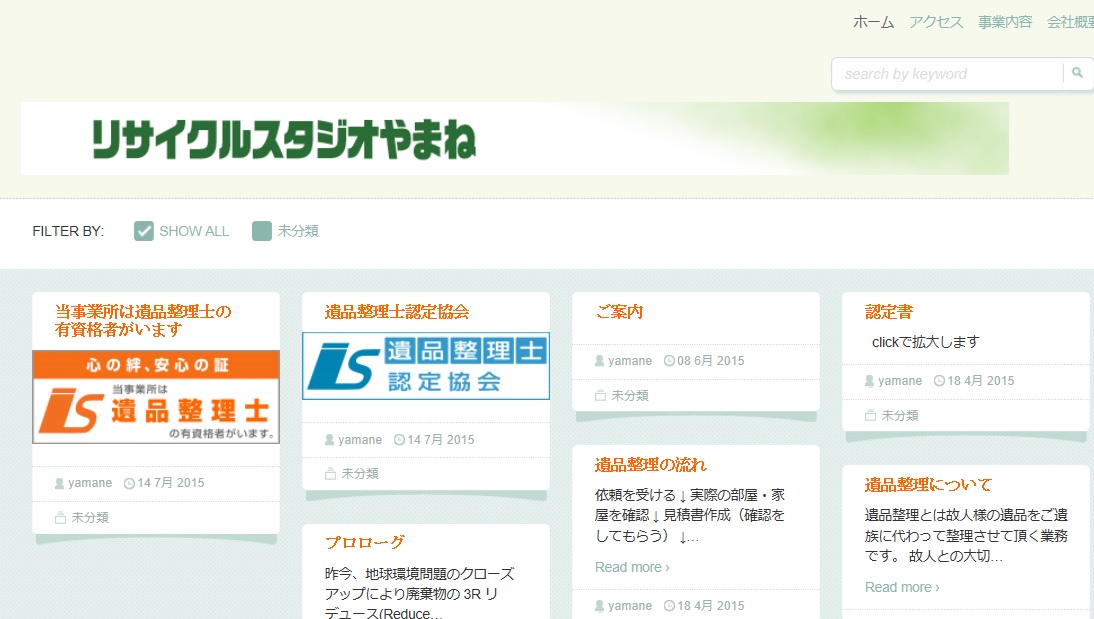Click clock icon in 遺品整理士認定協会 card
1094x619 pixels.
(x=400, y=440)
